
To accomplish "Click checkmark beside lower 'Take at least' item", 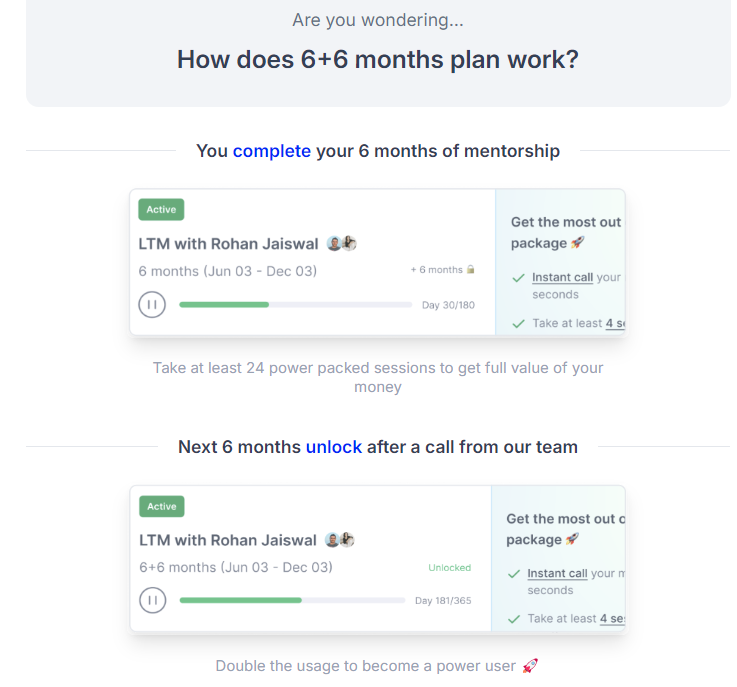I will 514,619.
